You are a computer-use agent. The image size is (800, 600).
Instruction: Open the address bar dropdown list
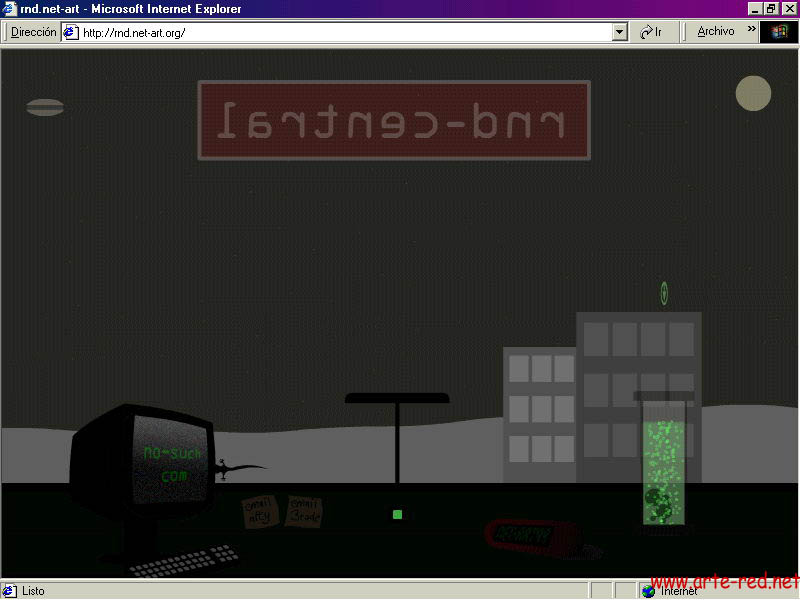pos(620,32)
